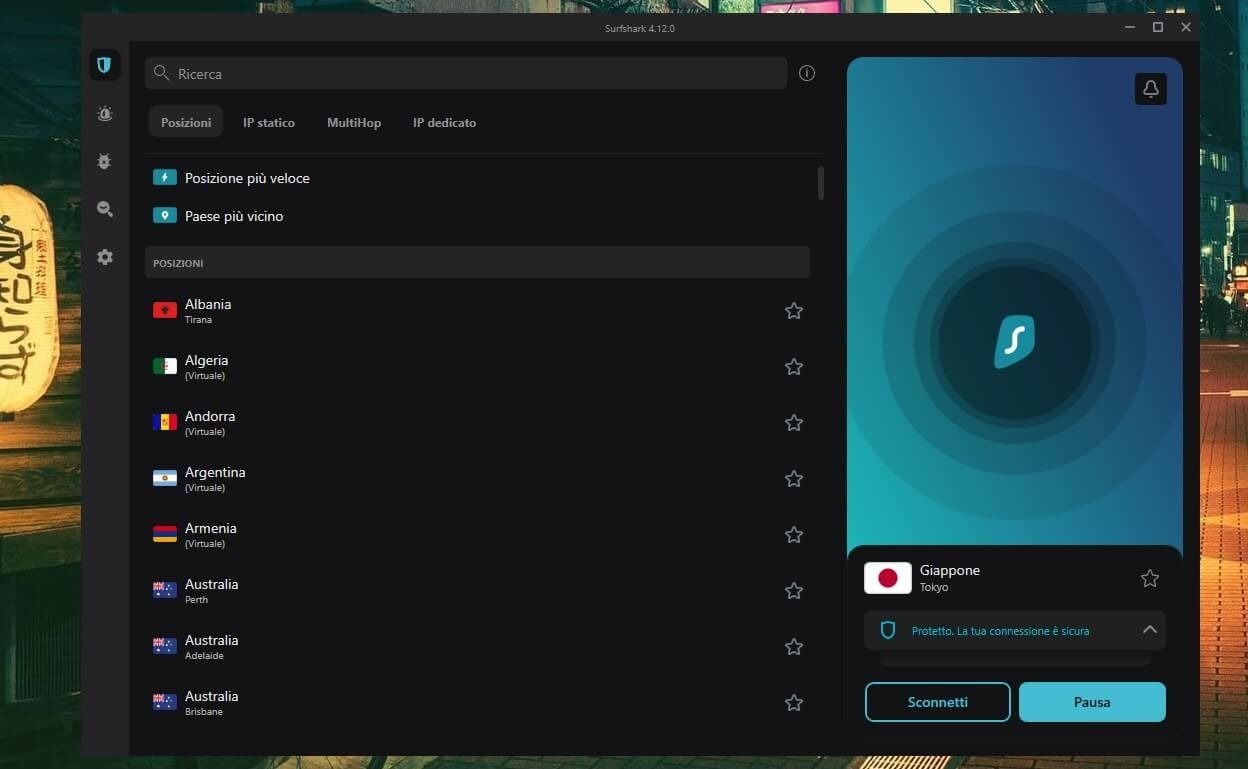Open the Antivirus bug sidebar icon
The image size is (1248, 769).
click(104, 161)
